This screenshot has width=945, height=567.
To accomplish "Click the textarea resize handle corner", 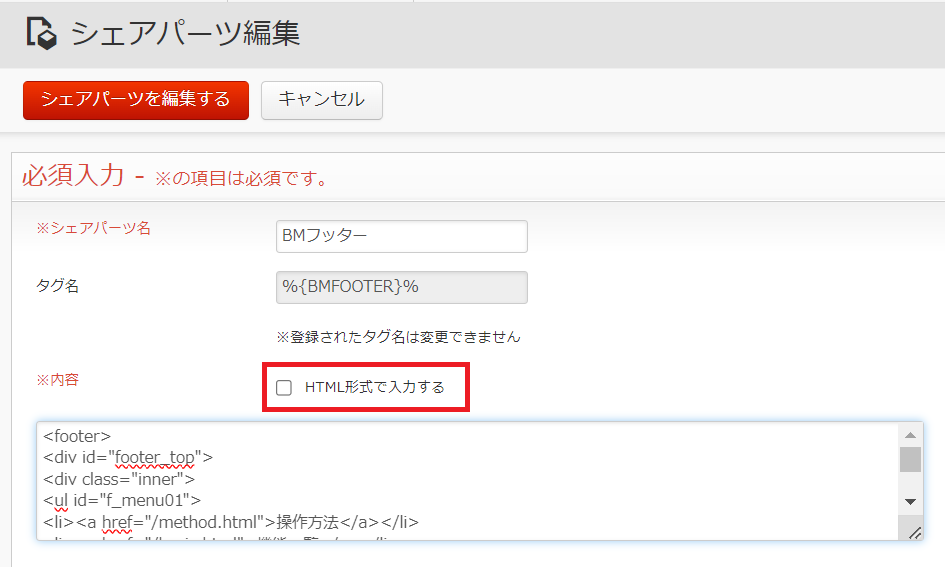I will [914, 533].
